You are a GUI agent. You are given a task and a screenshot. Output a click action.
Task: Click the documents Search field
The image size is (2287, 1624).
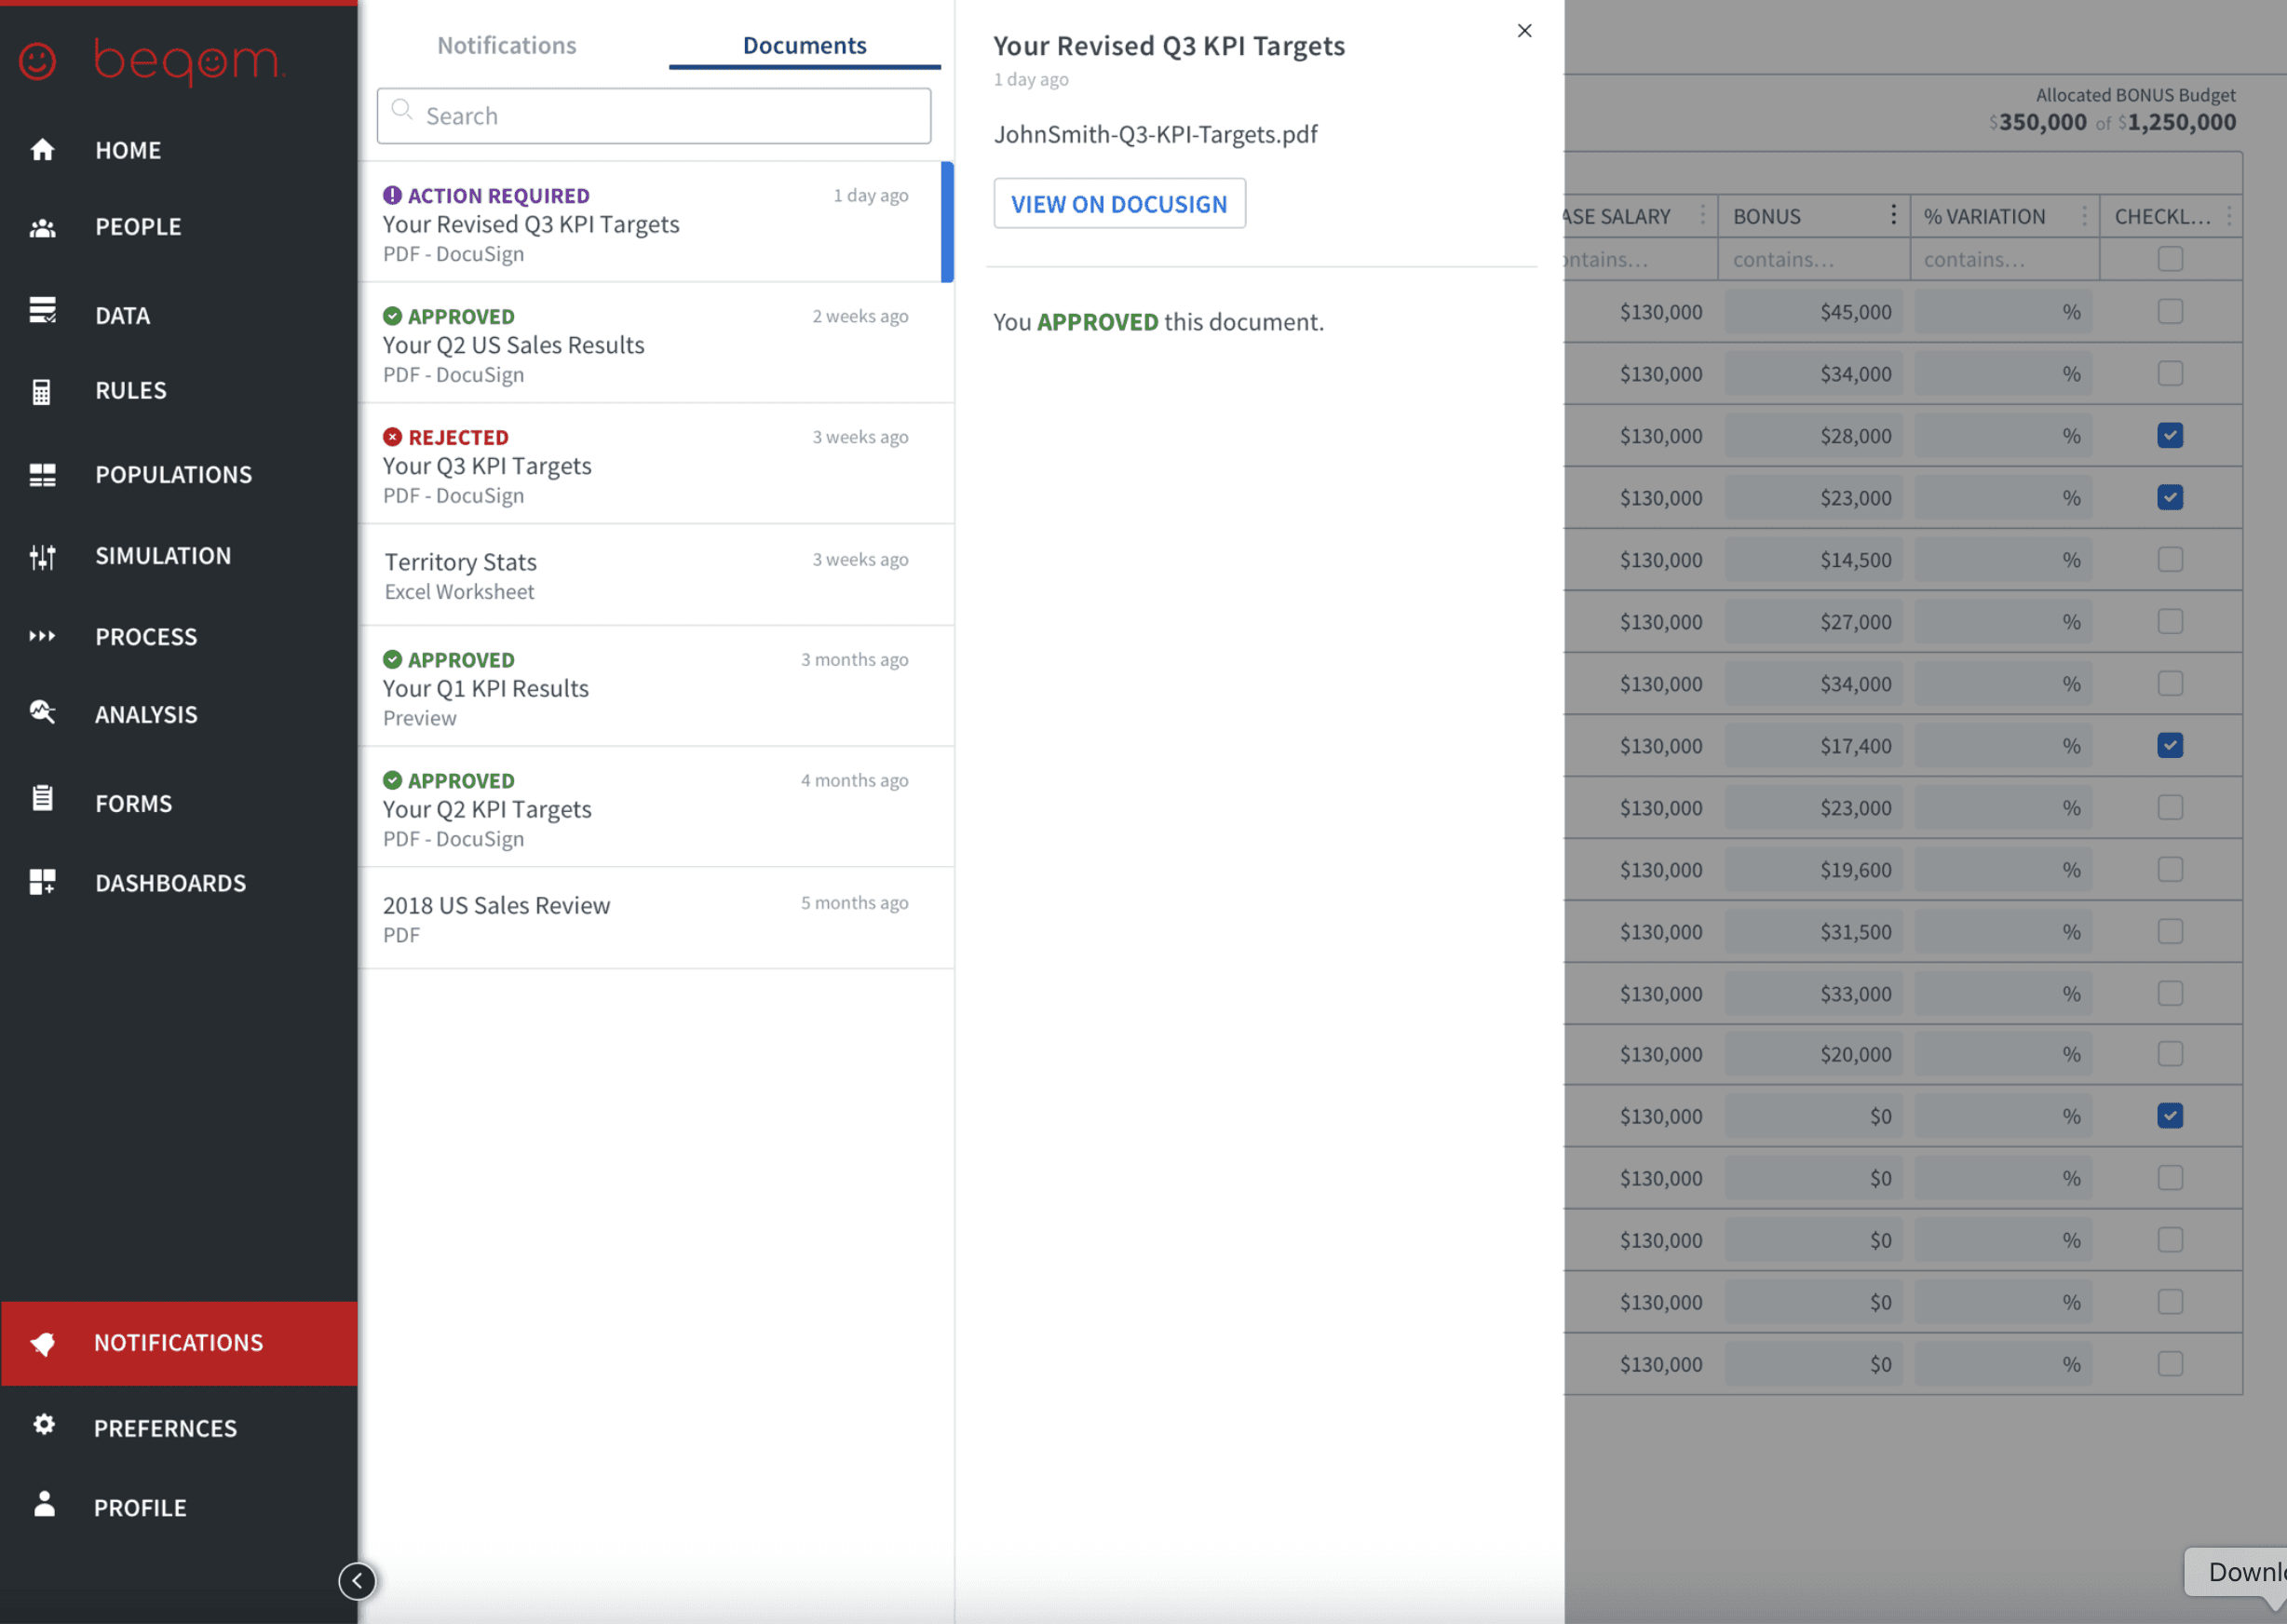pos(654,116)
